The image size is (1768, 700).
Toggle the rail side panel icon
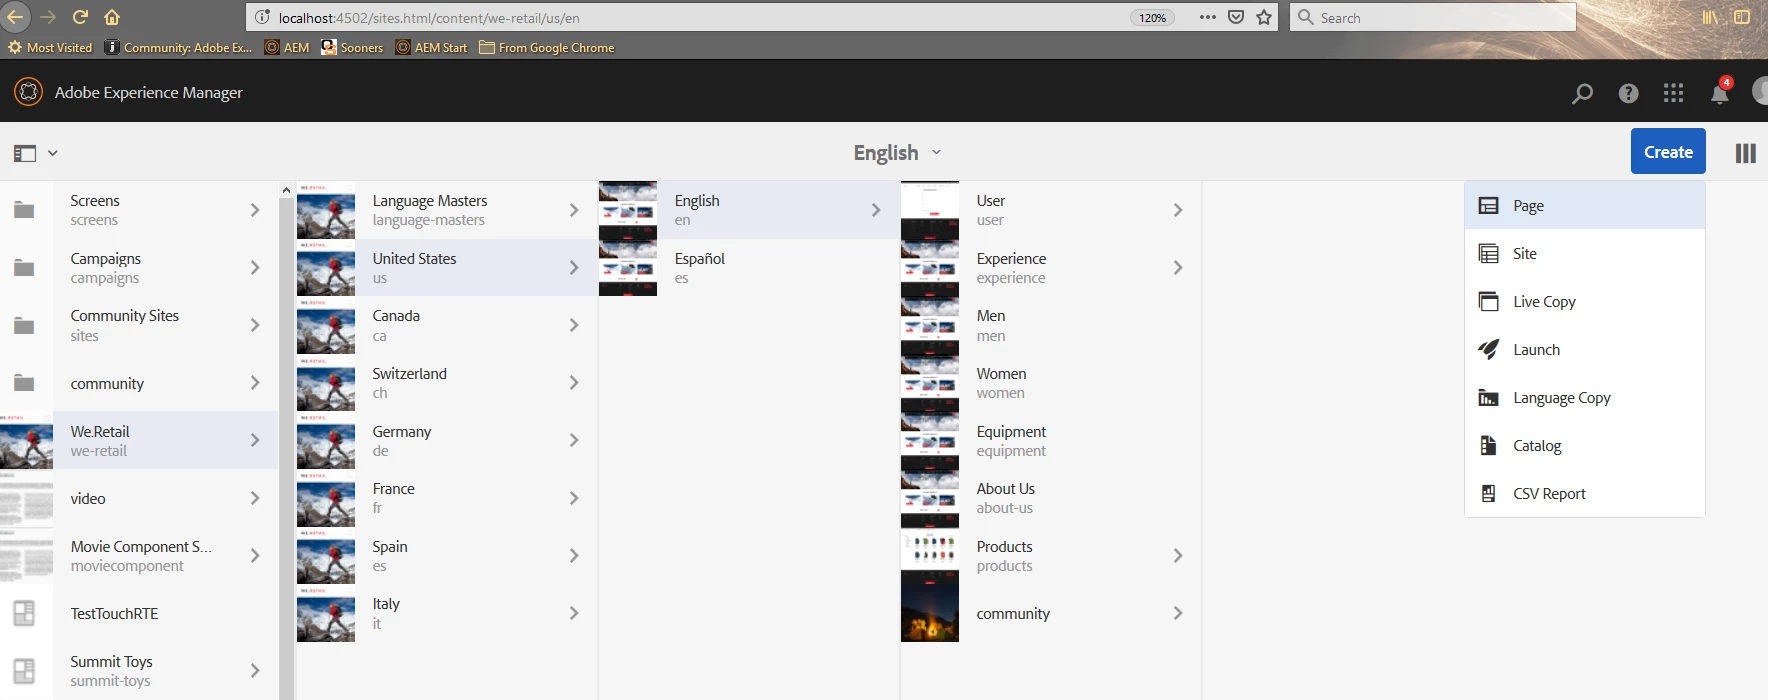(25, 153)
